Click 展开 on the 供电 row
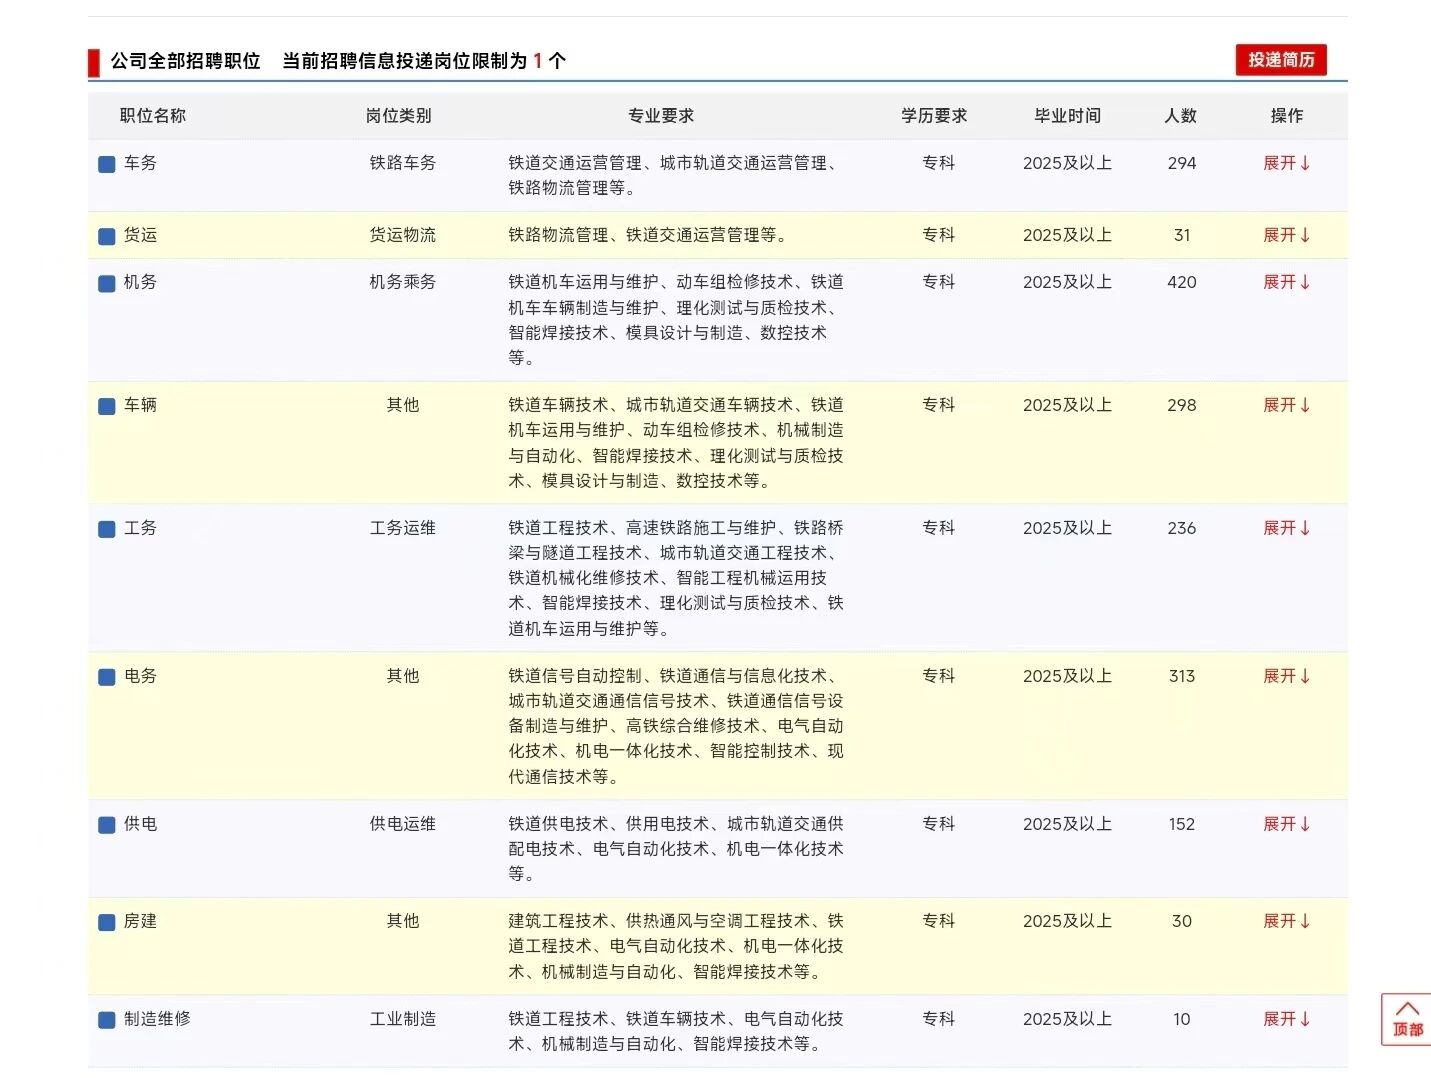Image resolution: width=1431 pixels, height=1078 pixels. pyautogui.click(x=1286, y=824)
